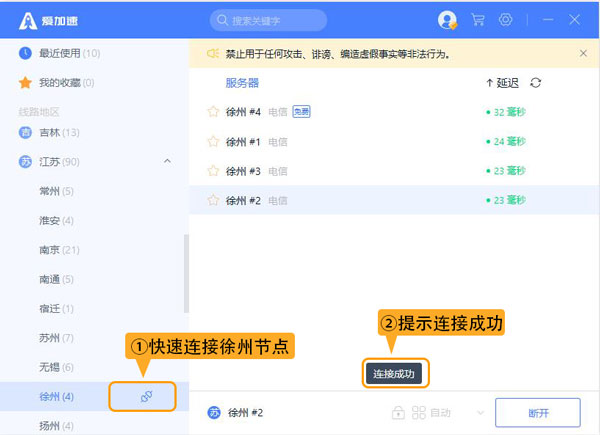
Task: Click the 免费 badge on 徐州 #4
Action: pos(302,111)
